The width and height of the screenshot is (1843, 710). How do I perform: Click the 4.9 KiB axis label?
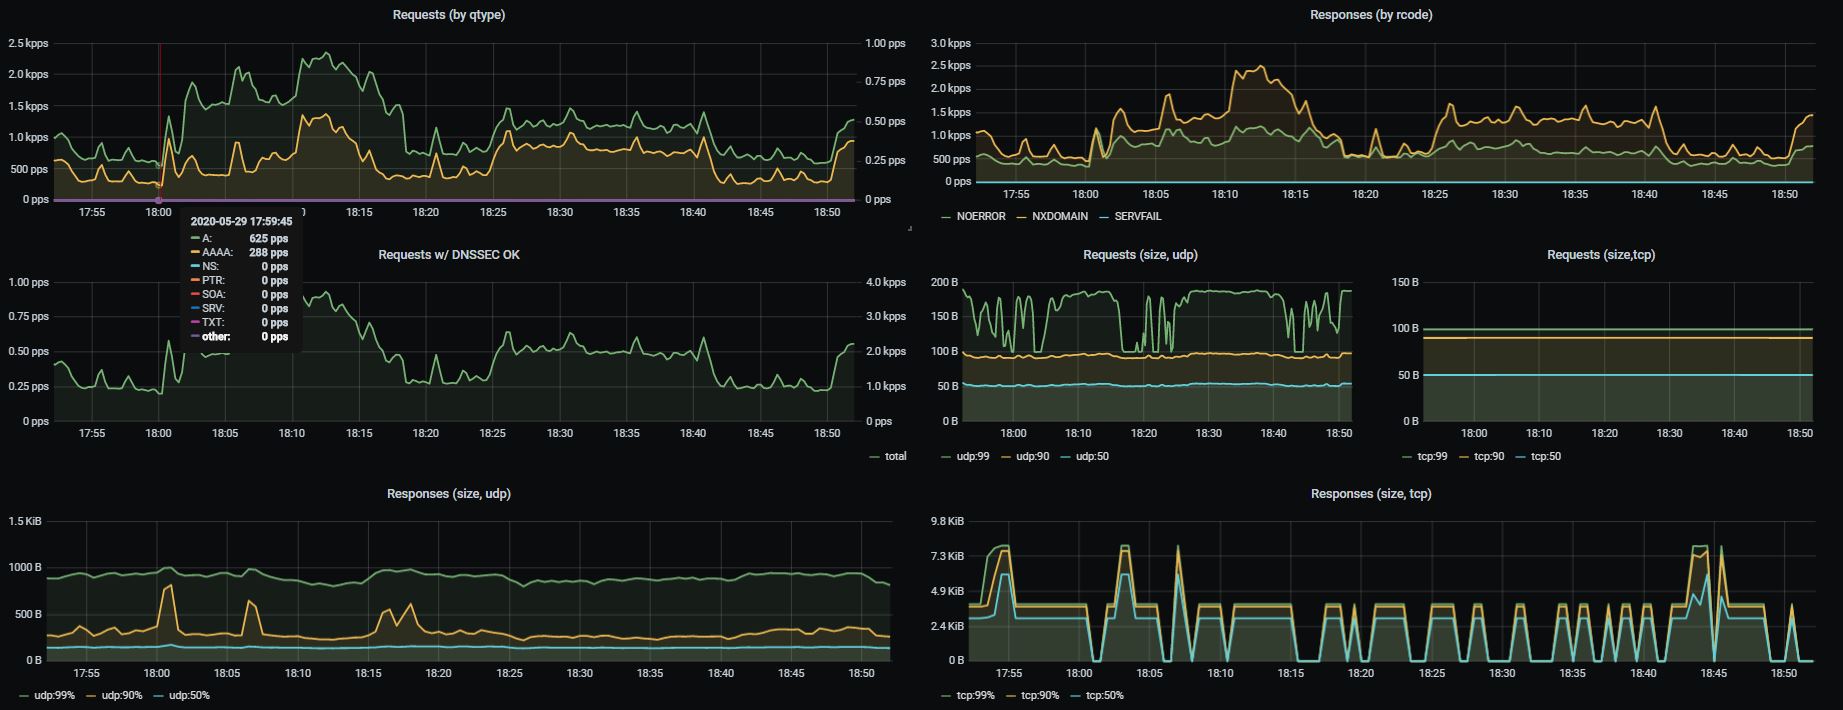(x=947, y=591)
